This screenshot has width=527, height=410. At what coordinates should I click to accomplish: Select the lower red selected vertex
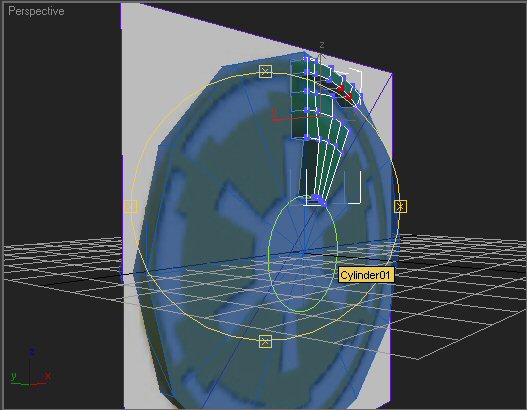349,97
